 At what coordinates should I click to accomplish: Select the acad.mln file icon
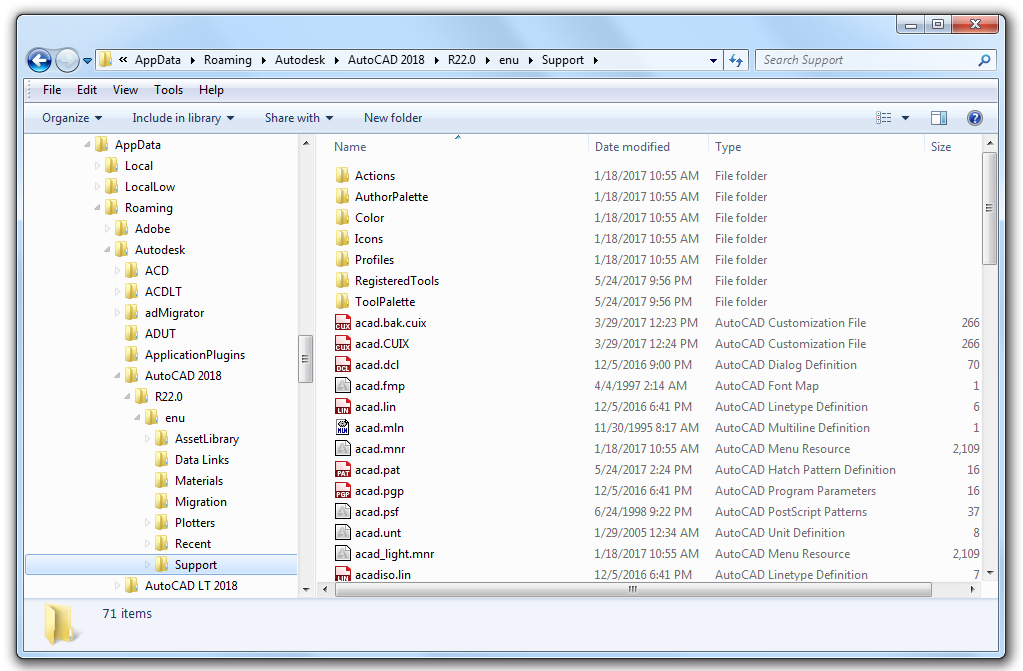tap(343, 428)
